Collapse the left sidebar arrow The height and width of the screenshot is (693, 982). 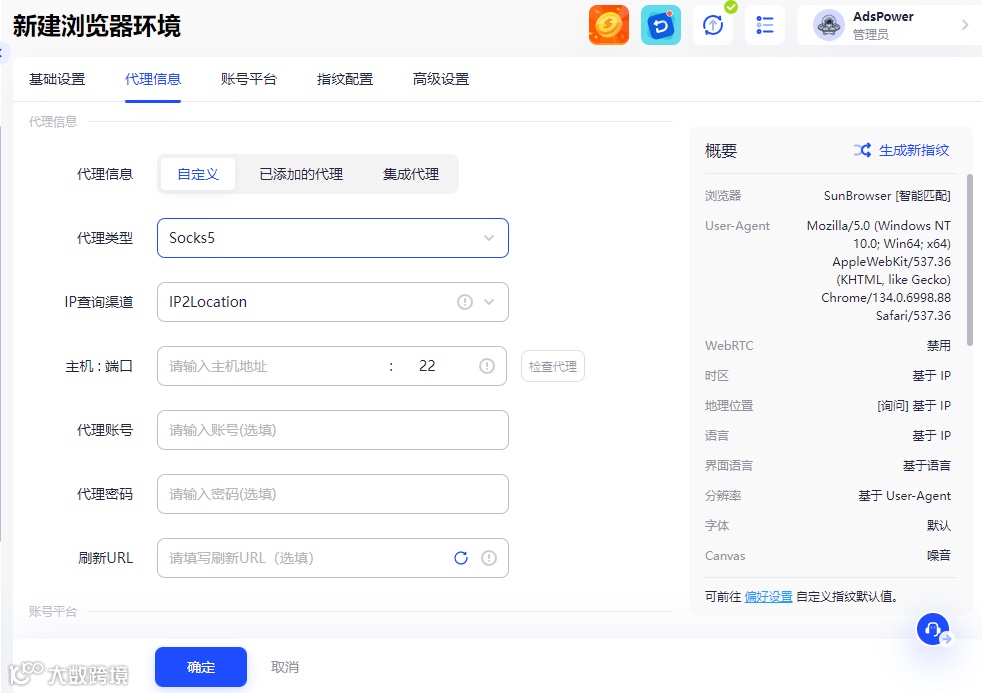[3, 53]
